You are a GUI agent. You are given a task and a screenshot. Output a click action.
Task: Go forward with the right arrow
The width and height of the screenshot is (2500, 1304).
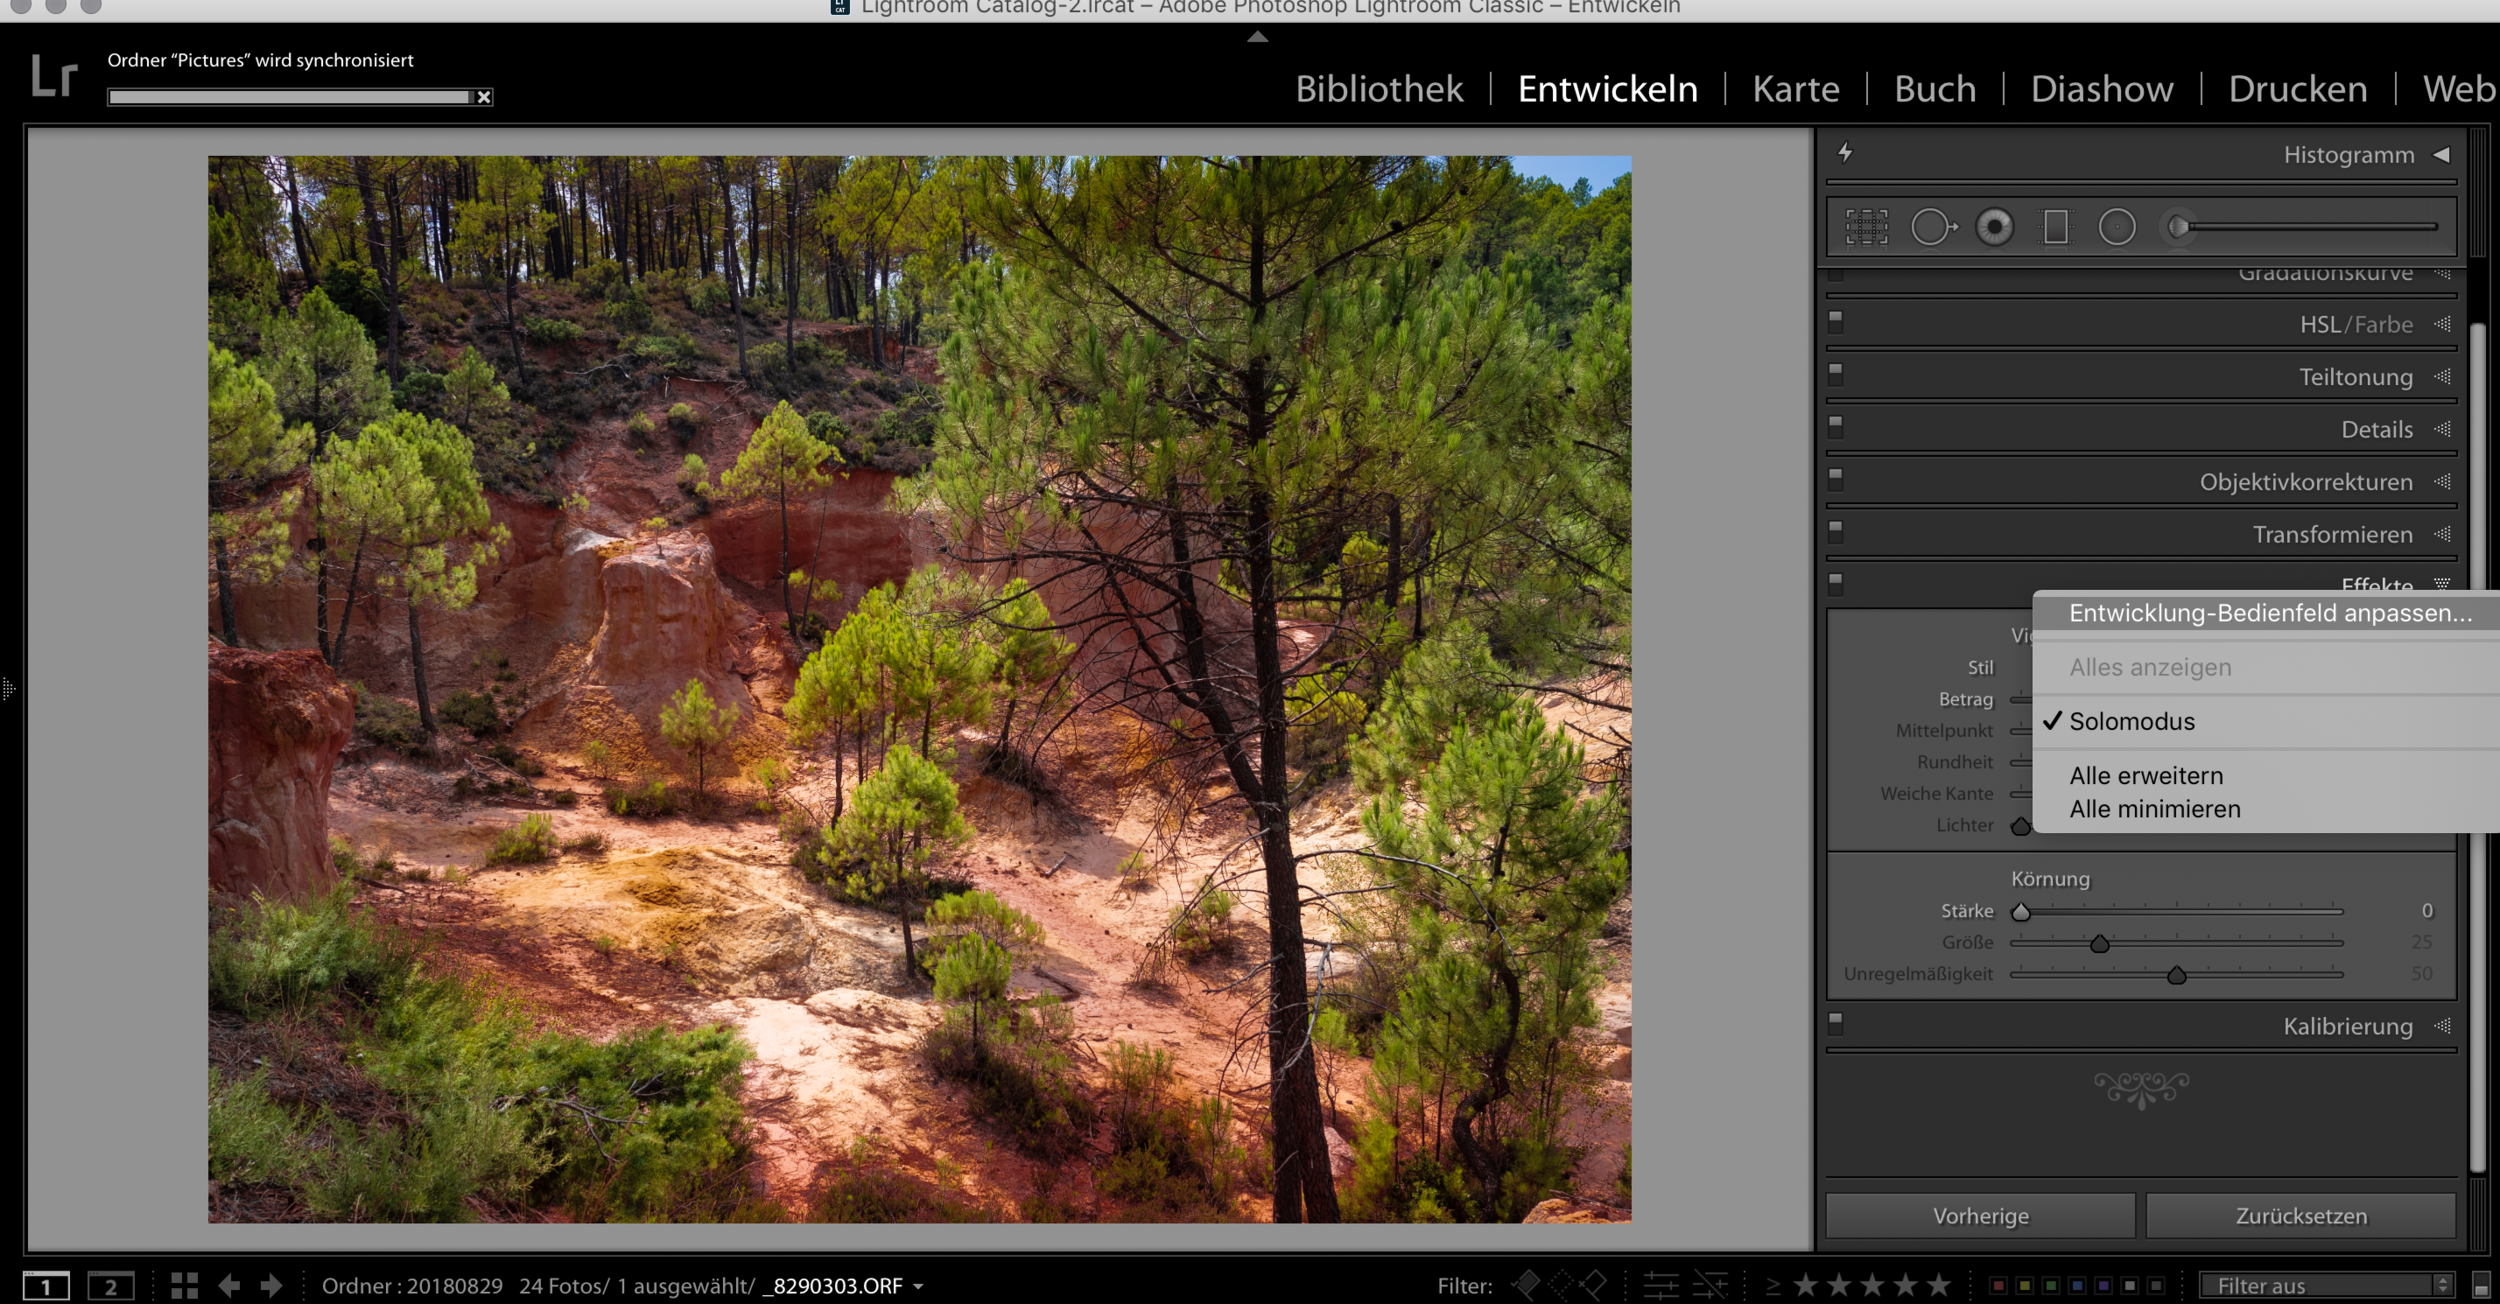[271, 1286]
